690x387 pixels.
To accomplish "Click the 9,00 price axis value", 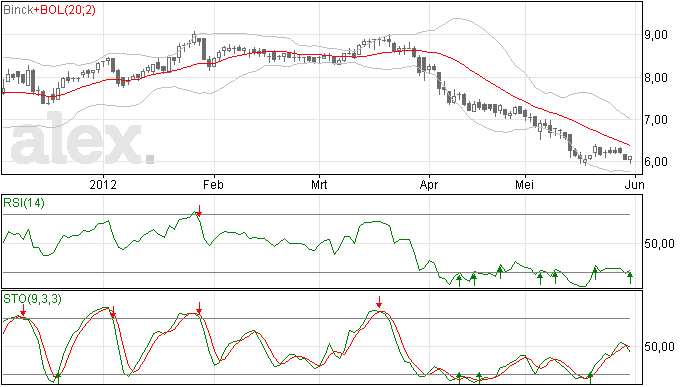I will pos(656,35).
